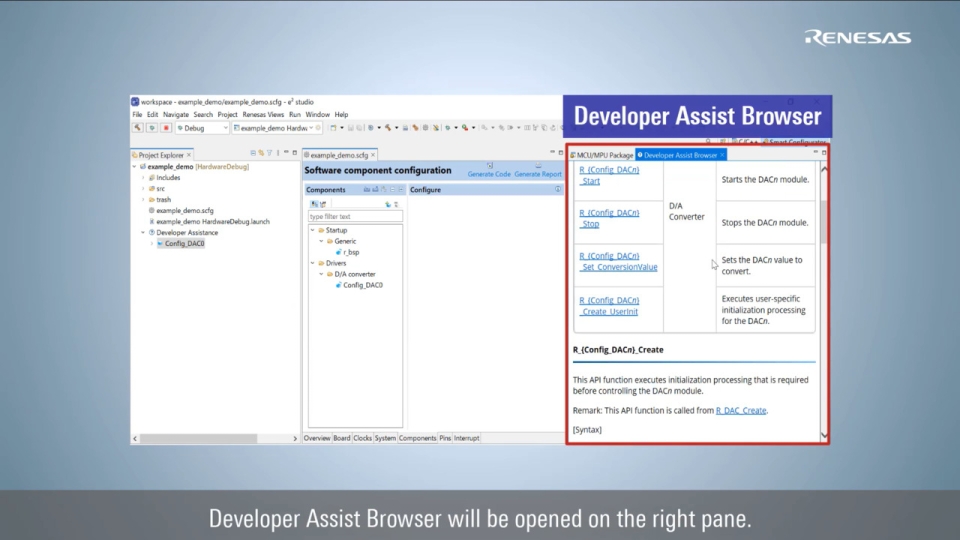Open the R_DAC_Create link
The height and width of the screenshot is (540, 960).
pyautogui.click(x=741, y=410)
